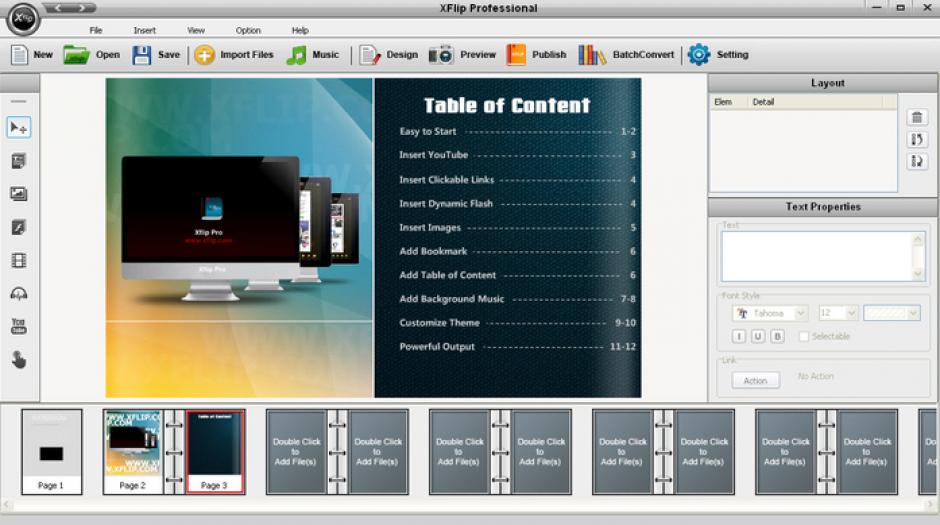Image resolution: width=940 pixels, height=525 pixels.
Task: Click the Detail column header
Action: [x=815, y=102]
